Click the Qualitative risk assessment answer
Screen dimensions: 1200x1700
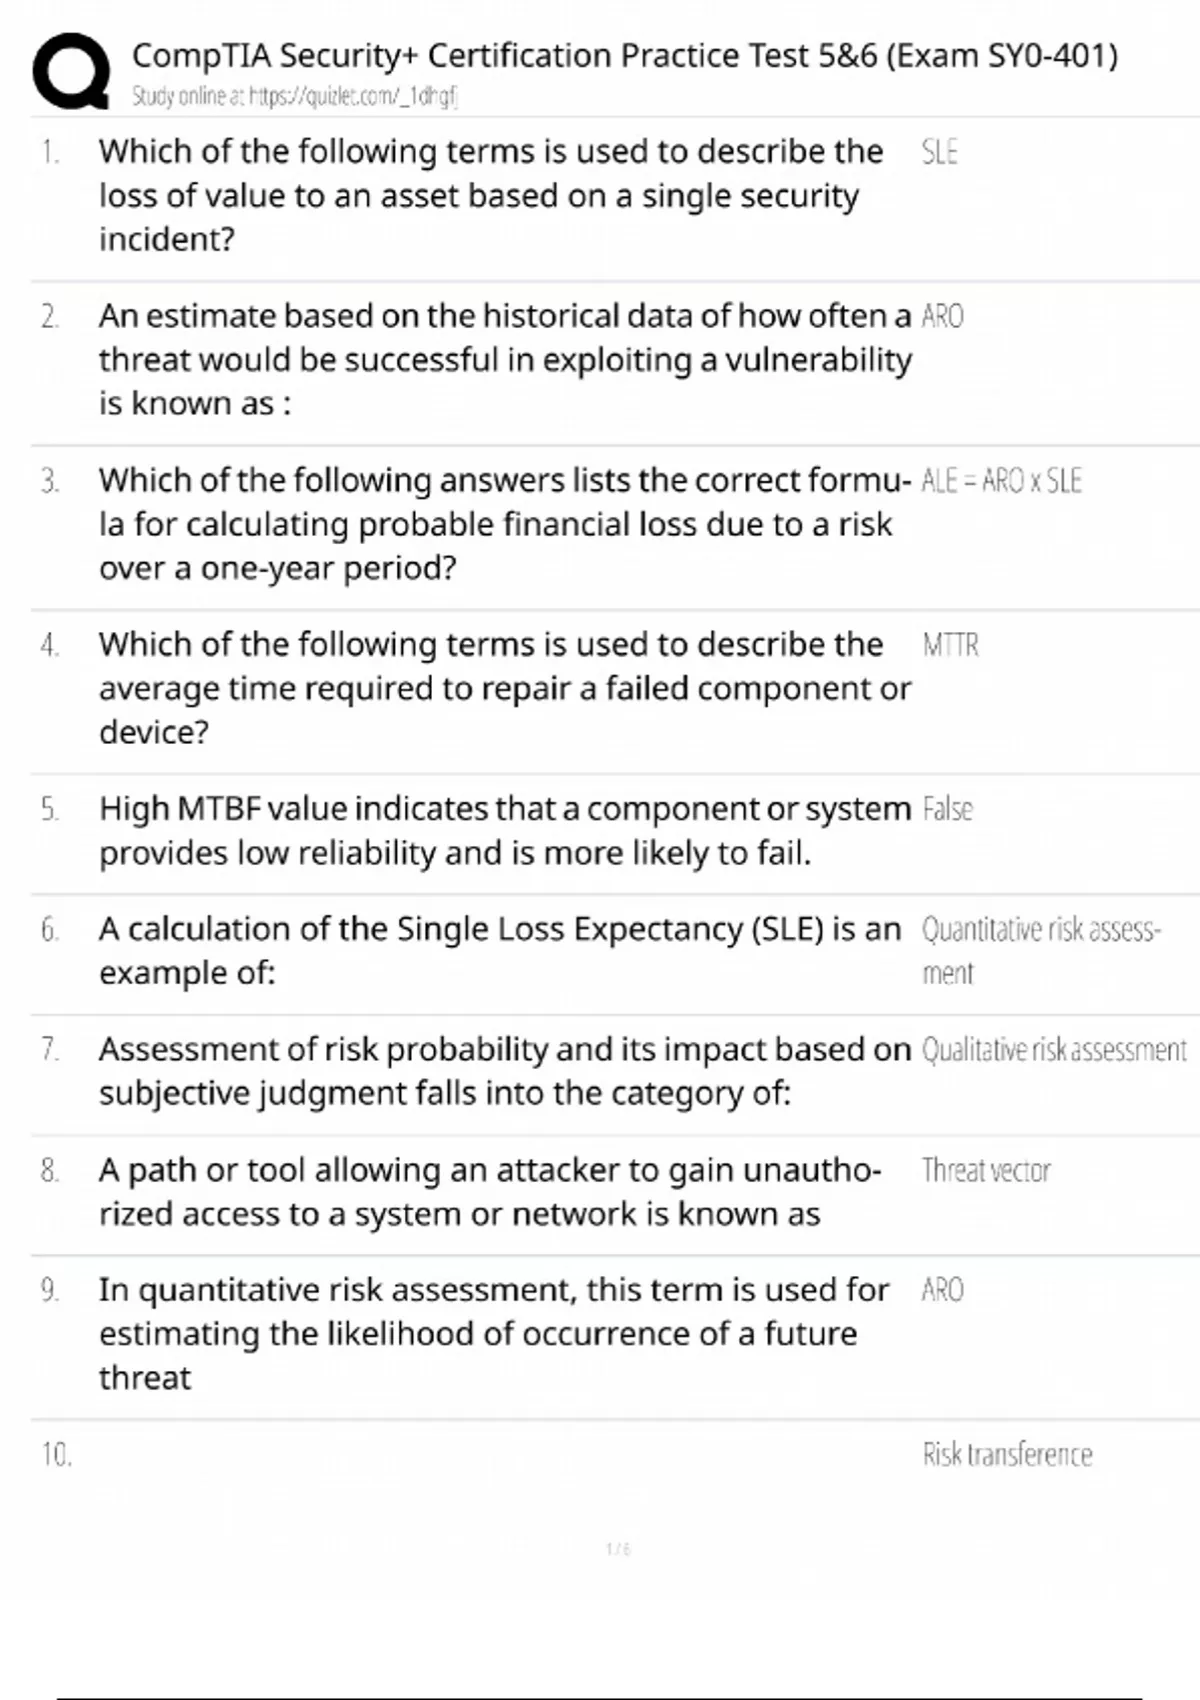[1054, 1050]
